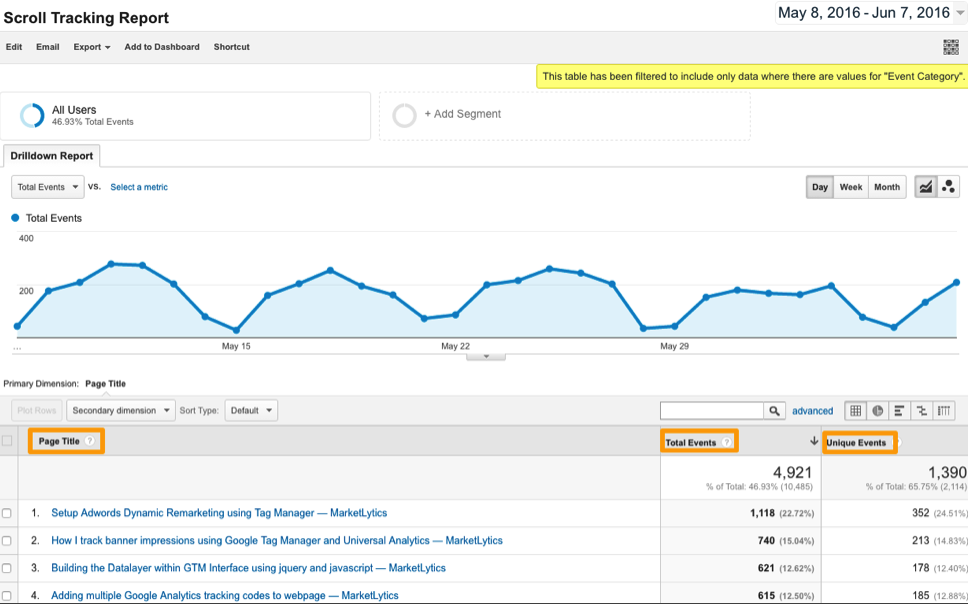
Task: Expand the Secondary dimension dropdown
Action: [x=120, y=411]
